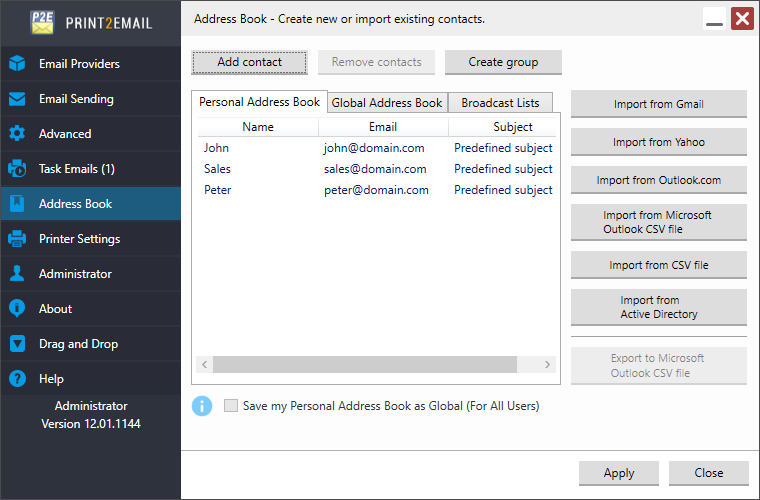760x500 pixels.
Task: Click the Administrator person icon
Action: click(17, 273)
